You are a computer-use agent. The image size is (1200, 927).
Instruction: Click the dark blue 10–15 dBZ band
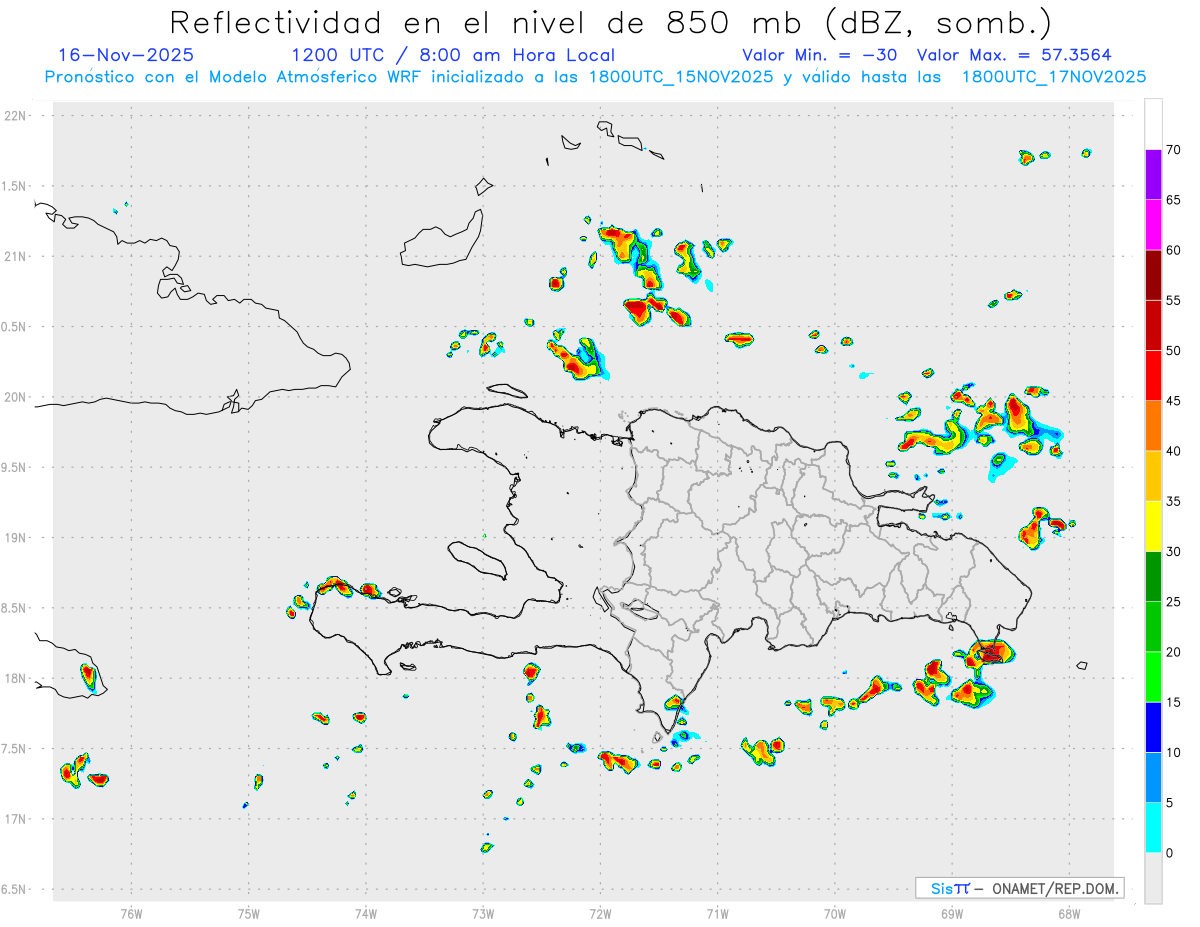pos(1153,727)
